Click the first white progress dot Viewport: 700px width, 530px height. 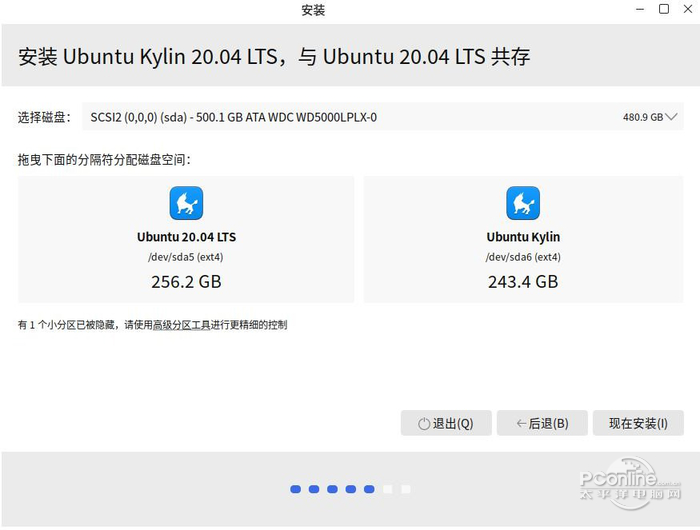click(x=387, y=489)
